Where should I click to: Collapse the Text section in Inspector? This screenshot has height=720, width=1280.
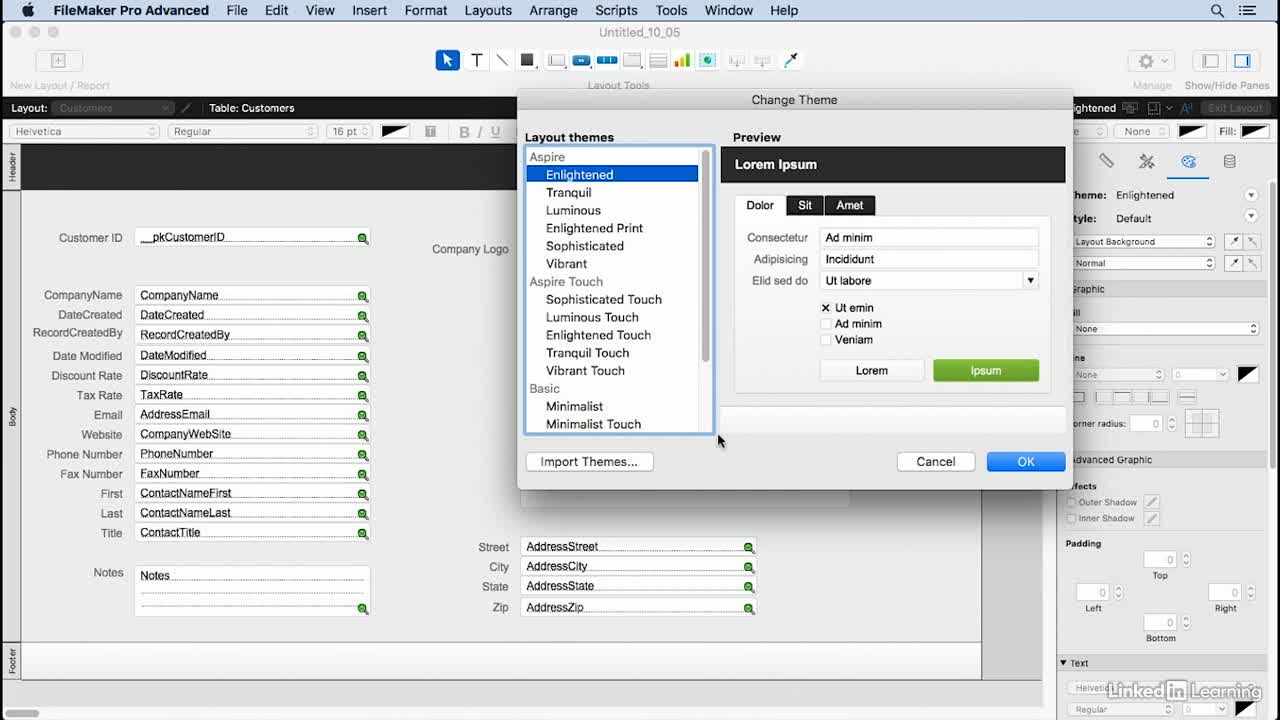pyautogui.click(x=1063, y=663)
